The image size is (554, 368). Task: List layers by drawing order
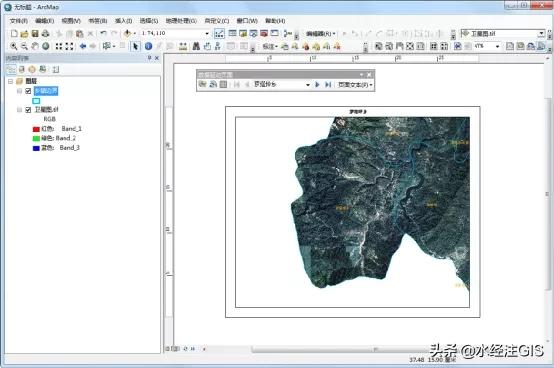(x=11, y=70)
